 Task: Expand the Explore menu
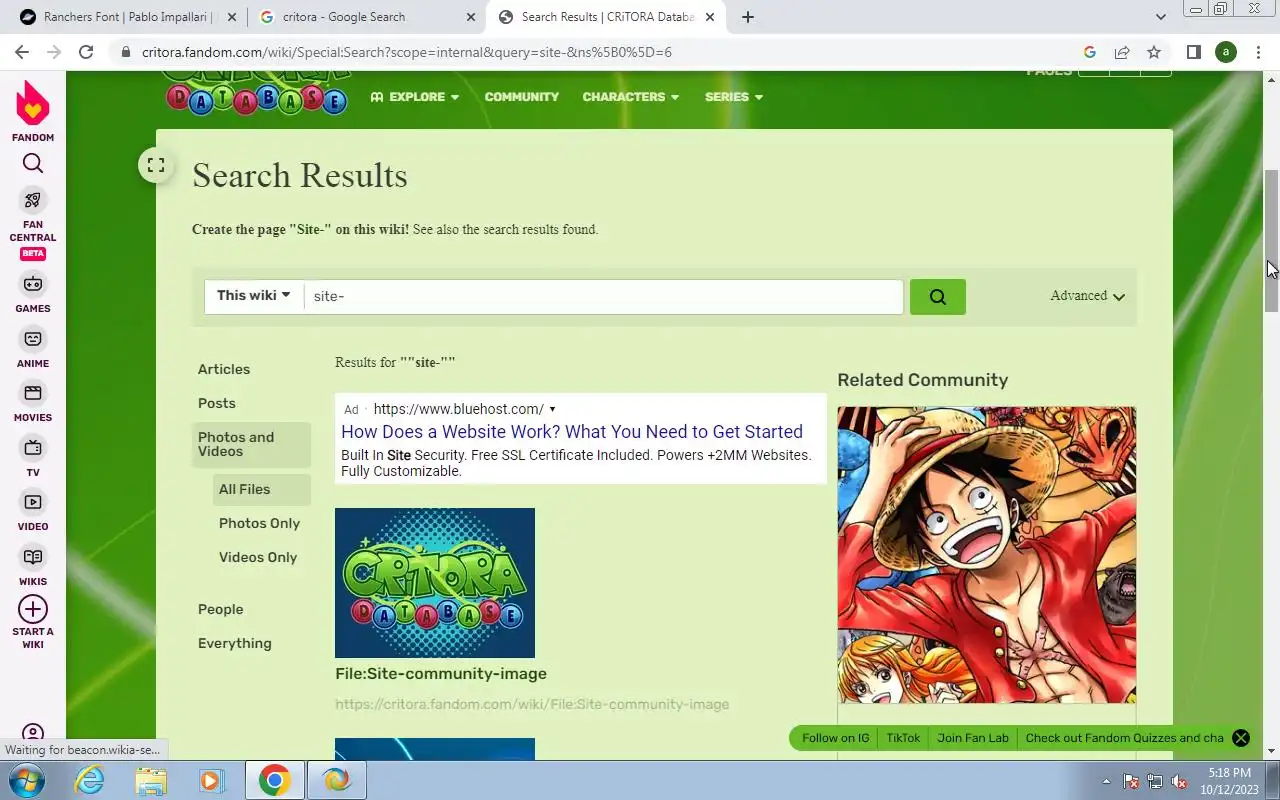click(x=415, y=97)
